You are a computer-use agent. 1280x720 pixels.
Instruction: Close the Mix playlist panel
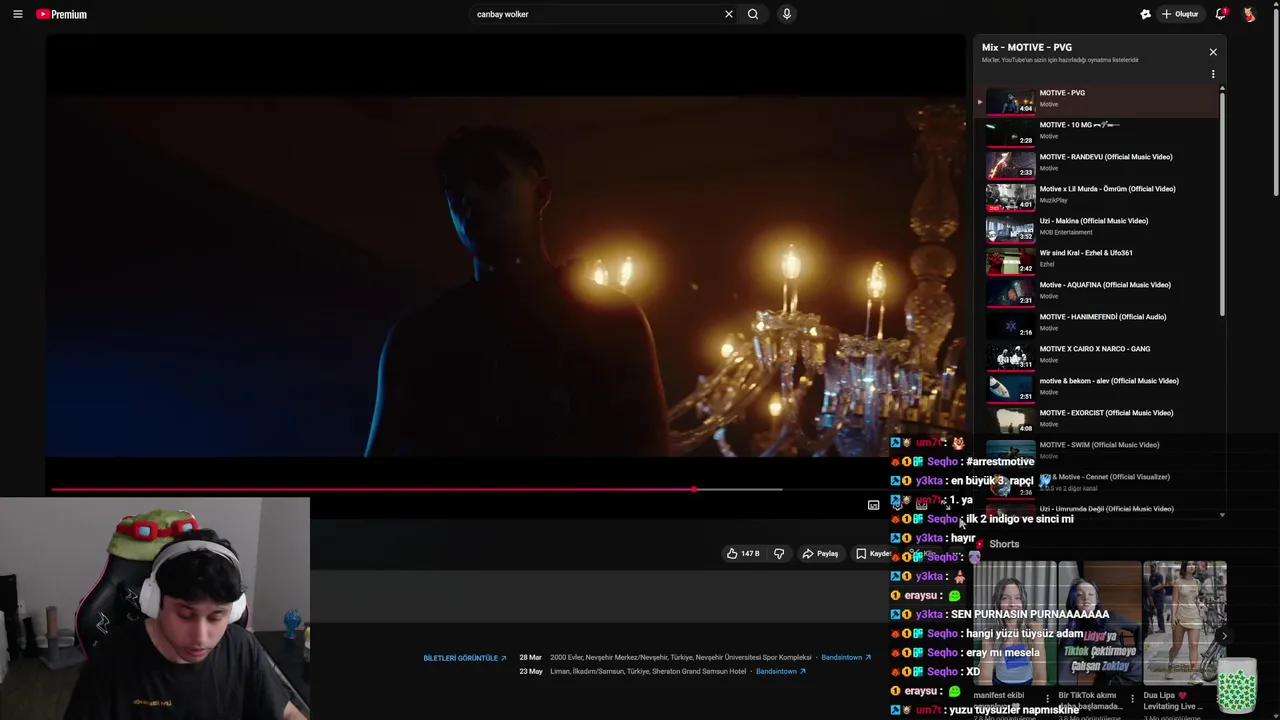pos(1213,52)
